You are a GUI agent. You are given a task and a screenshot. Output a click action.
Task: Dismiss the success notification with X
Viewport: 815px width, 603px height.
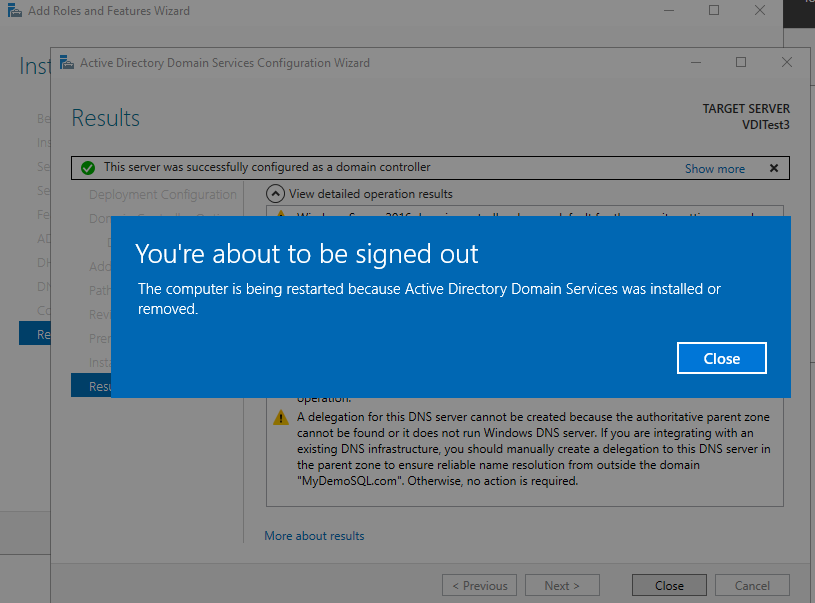(x=774, y=168)
